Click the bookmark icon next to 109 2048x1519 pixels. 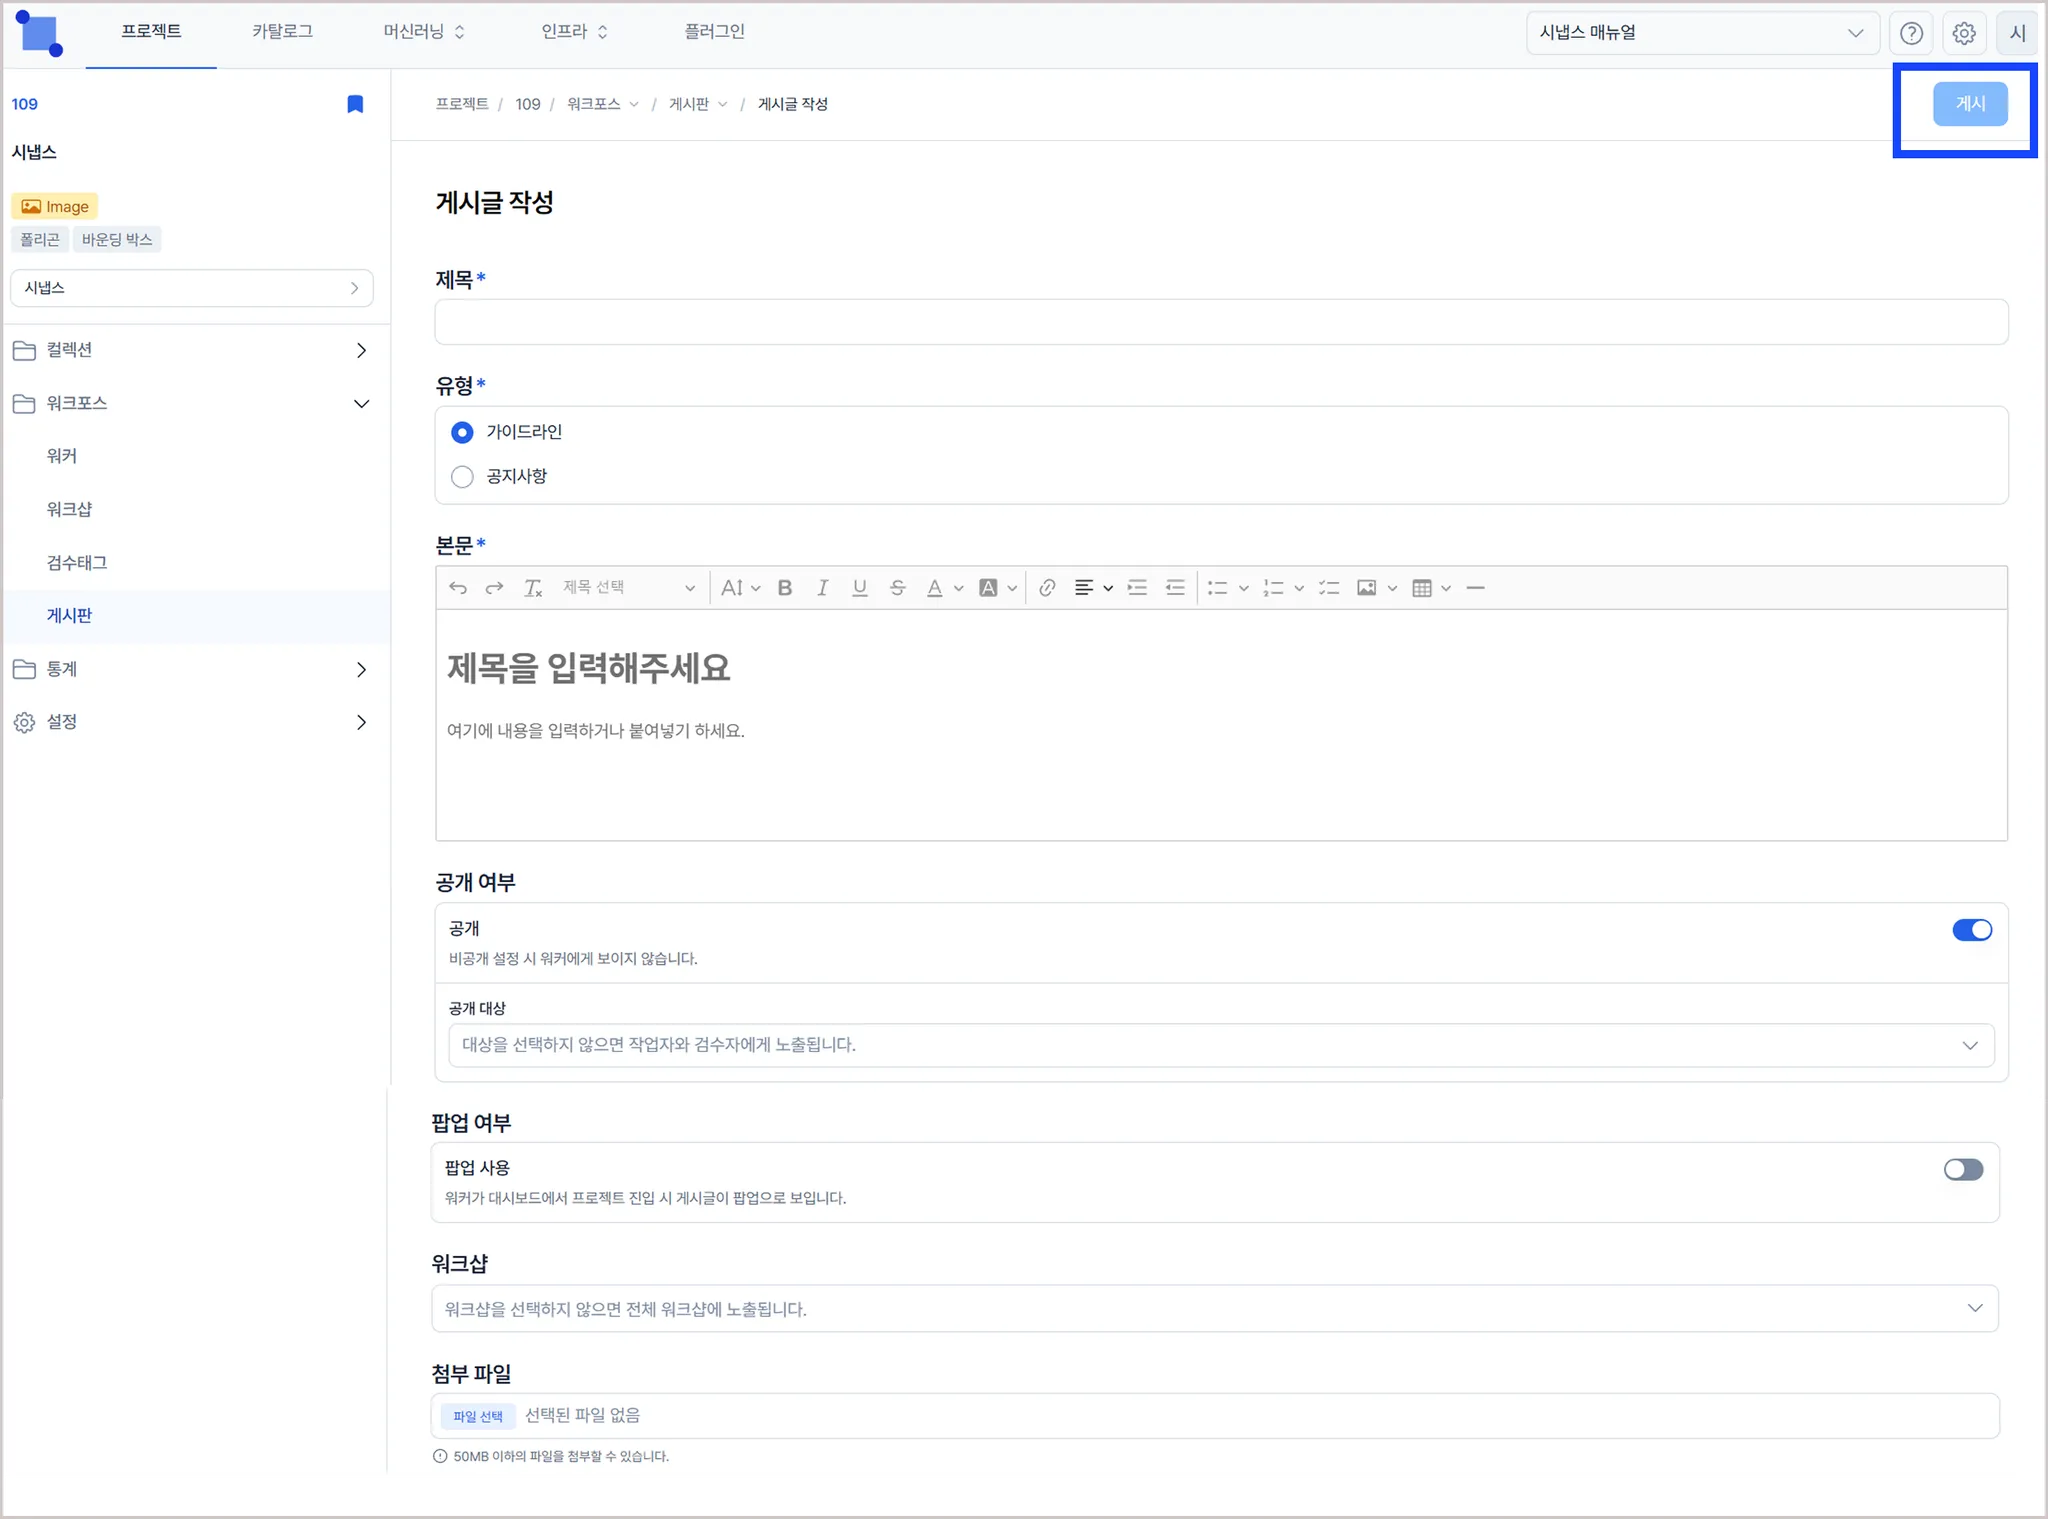coord(355,104)
